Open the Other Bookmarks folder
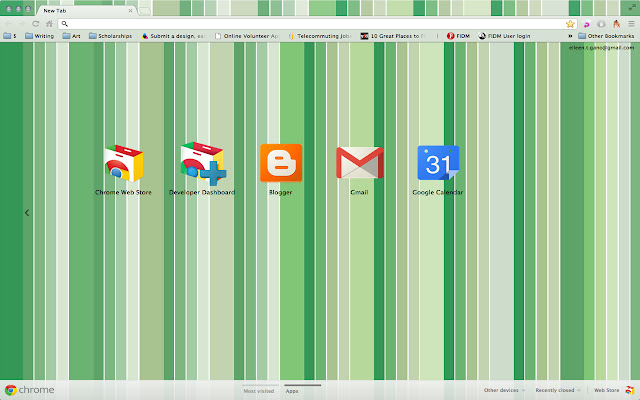This screenshot has height=400, width=640. pyautogui.click(x=606, y=36)
